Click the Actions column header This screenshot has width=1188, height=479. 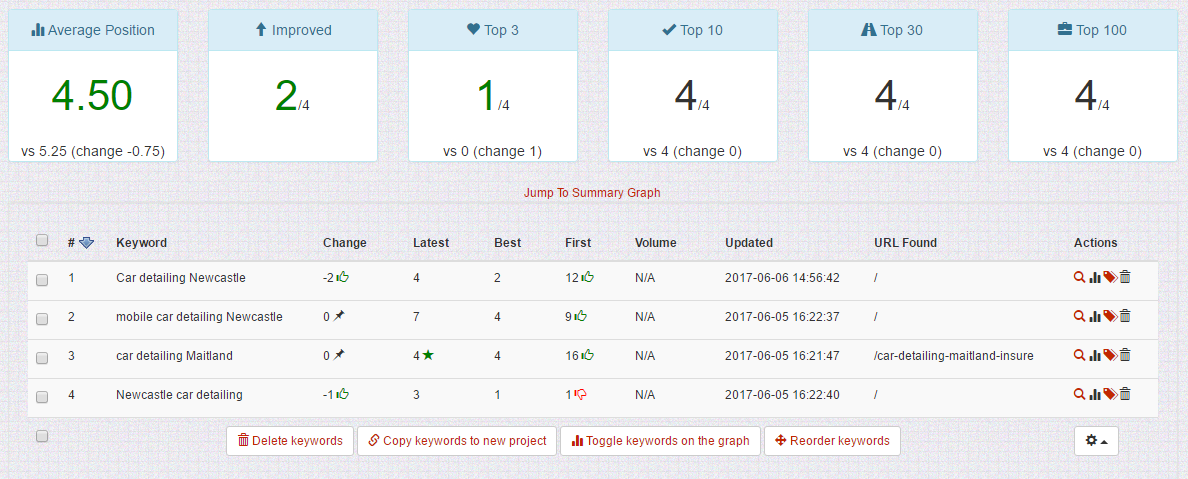pyautogui.click(x=1096, y=243)
